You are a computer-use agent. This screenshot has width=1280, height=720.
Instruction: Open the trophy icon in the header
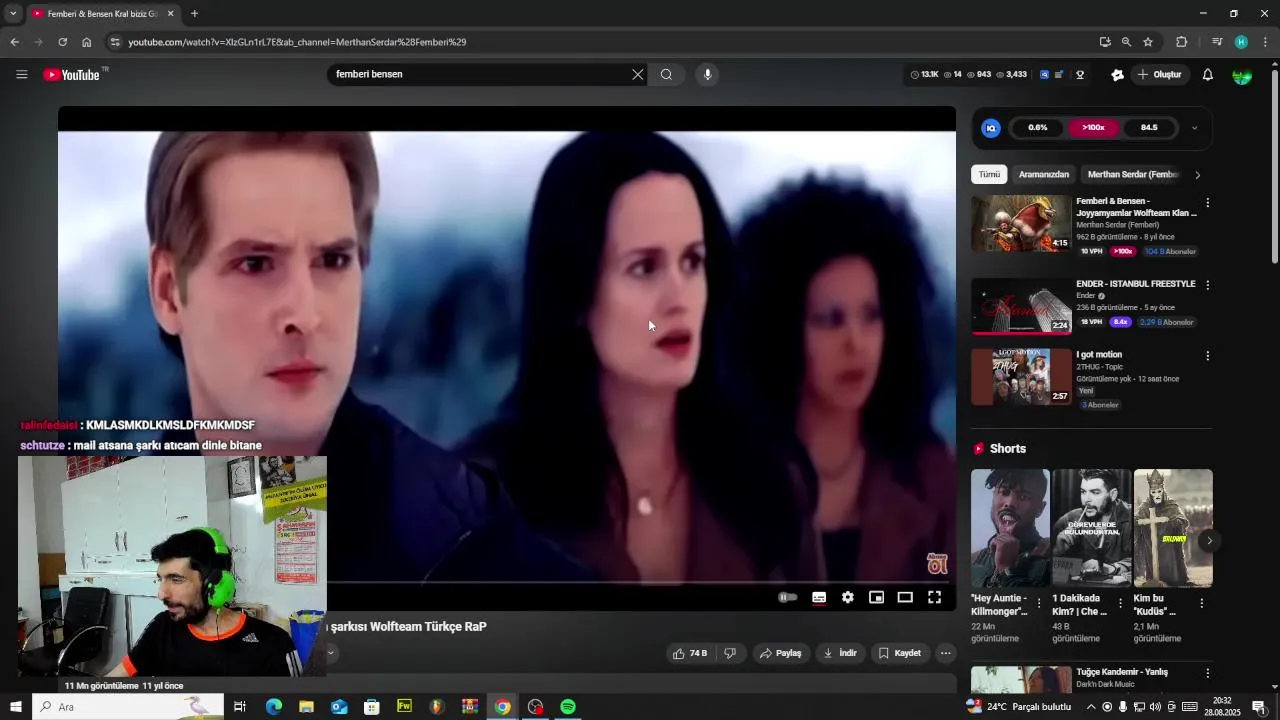1080,75
